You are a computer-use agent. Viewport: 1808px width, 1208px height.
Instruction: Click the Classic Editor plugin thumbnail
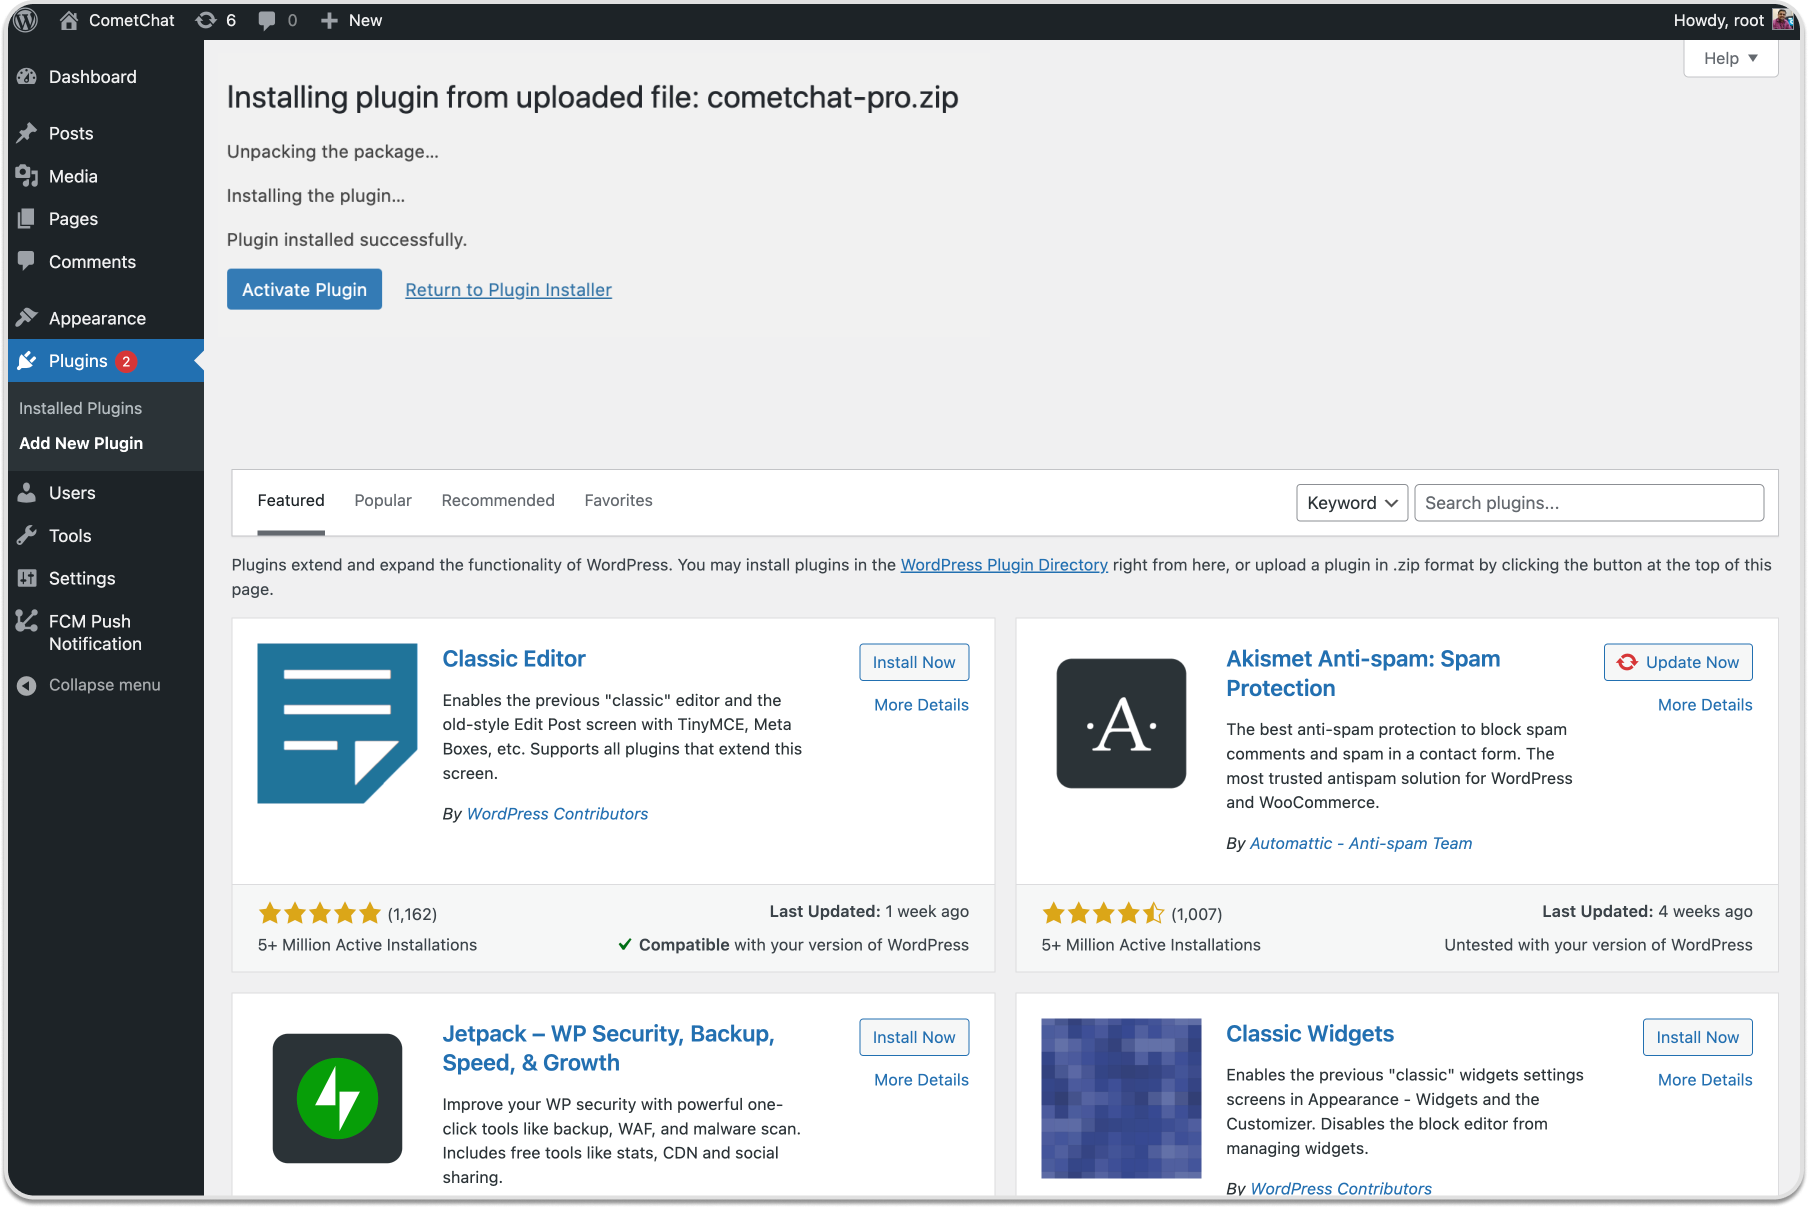[x=337, y=723]
